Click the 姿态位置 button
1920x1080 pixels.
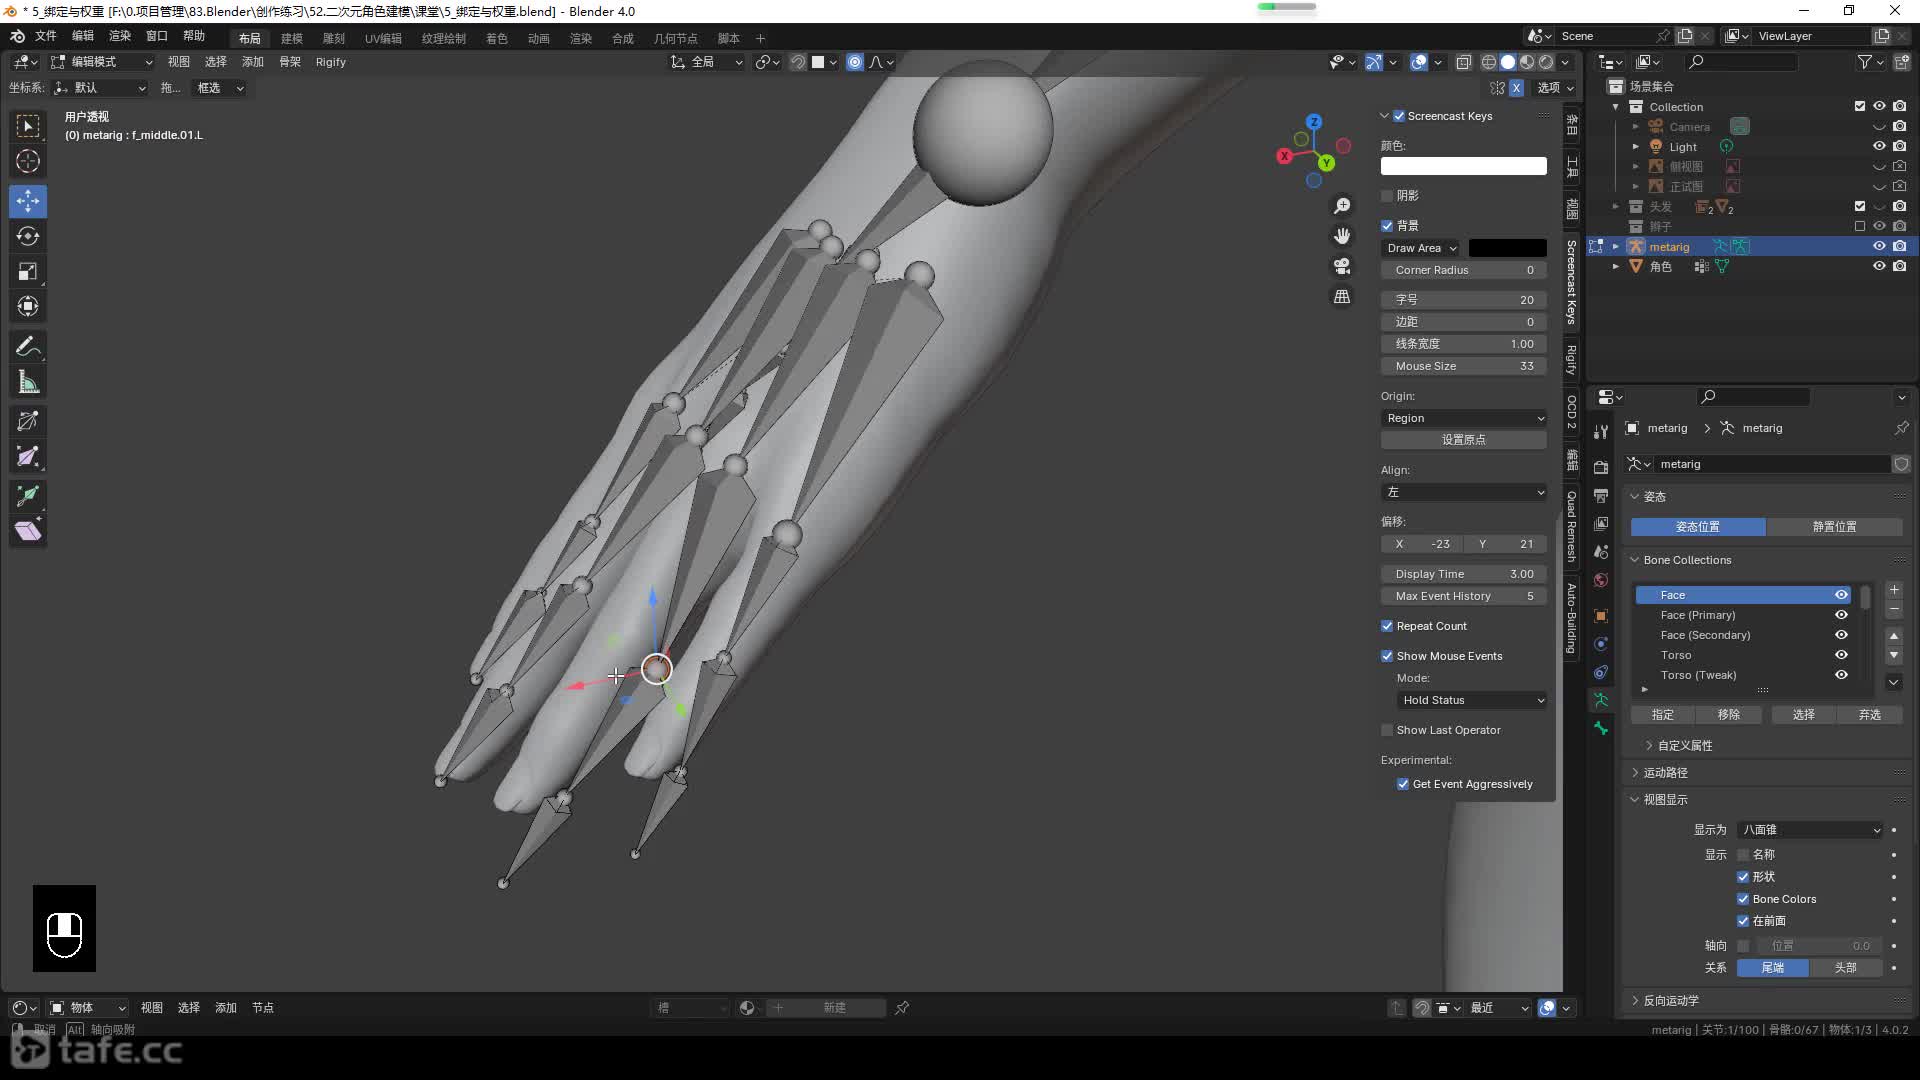tap(1698, 527)
